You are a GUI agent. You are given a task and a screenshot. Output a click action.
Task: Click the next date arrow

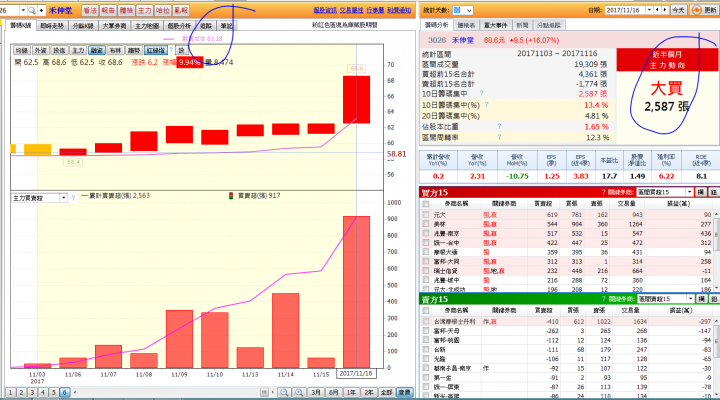point(664,10)
